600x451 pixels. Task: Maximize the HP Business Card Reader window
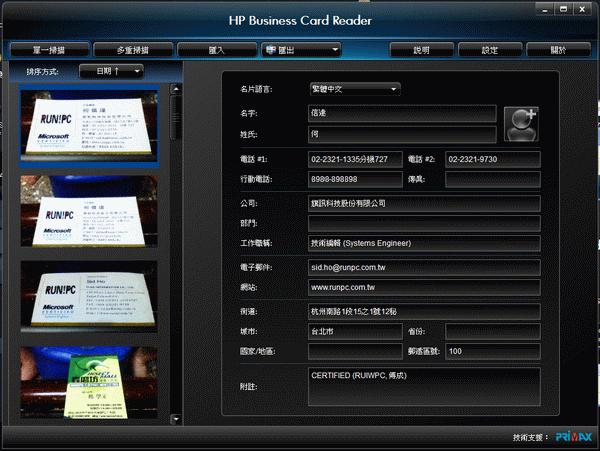[563, 10]
